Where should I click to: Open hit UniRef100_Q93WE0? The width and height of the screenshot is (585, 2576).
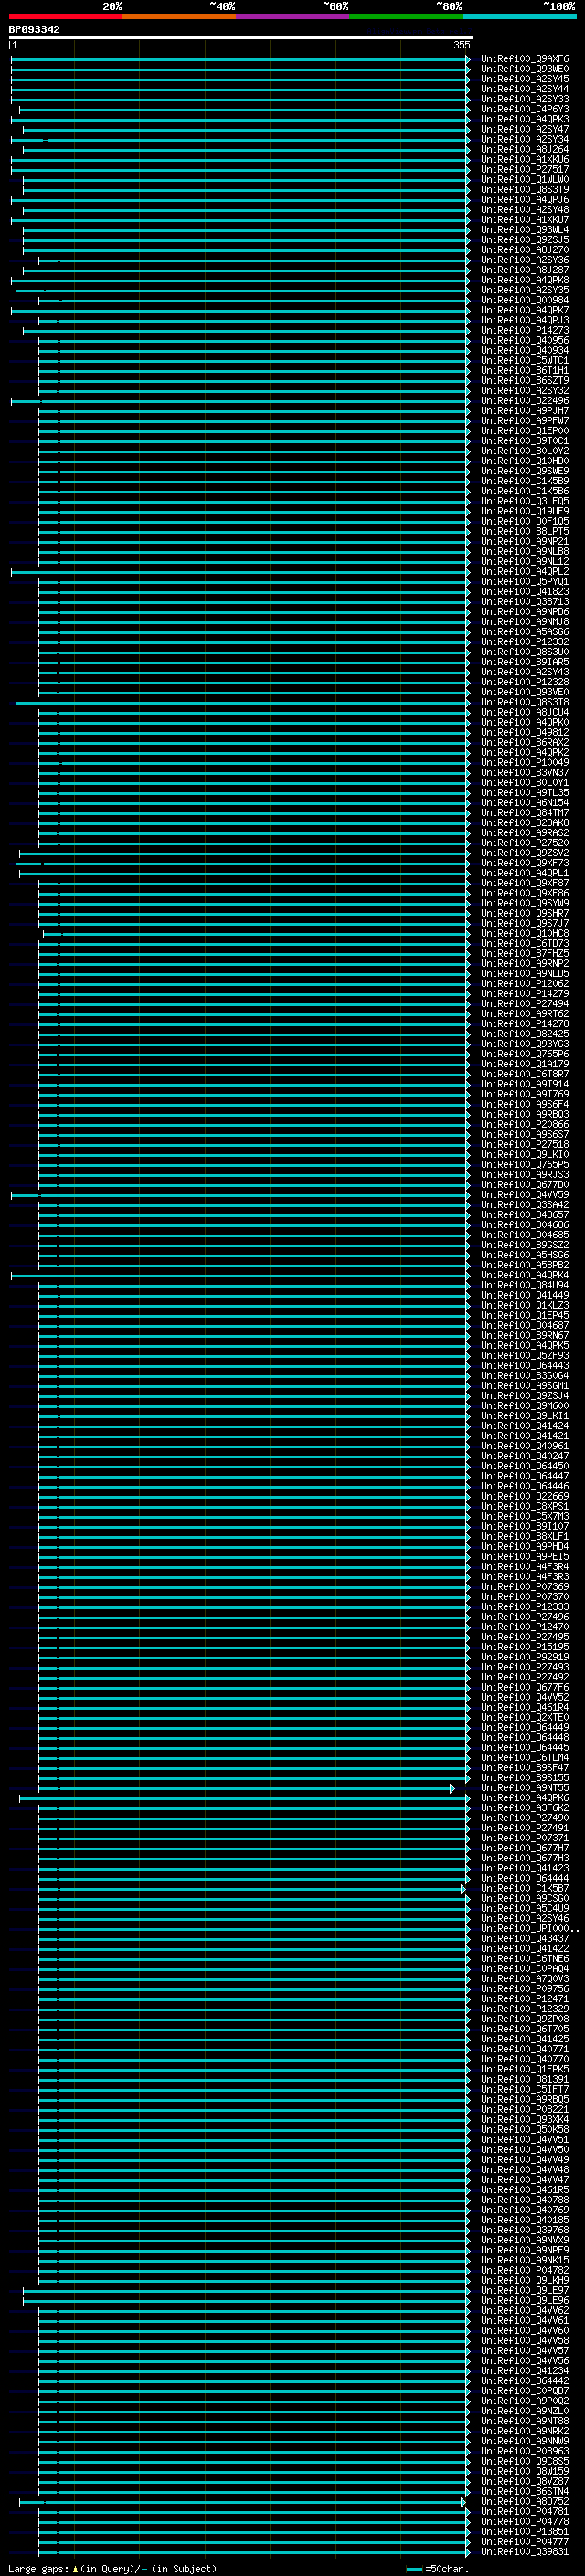[525, 69]
